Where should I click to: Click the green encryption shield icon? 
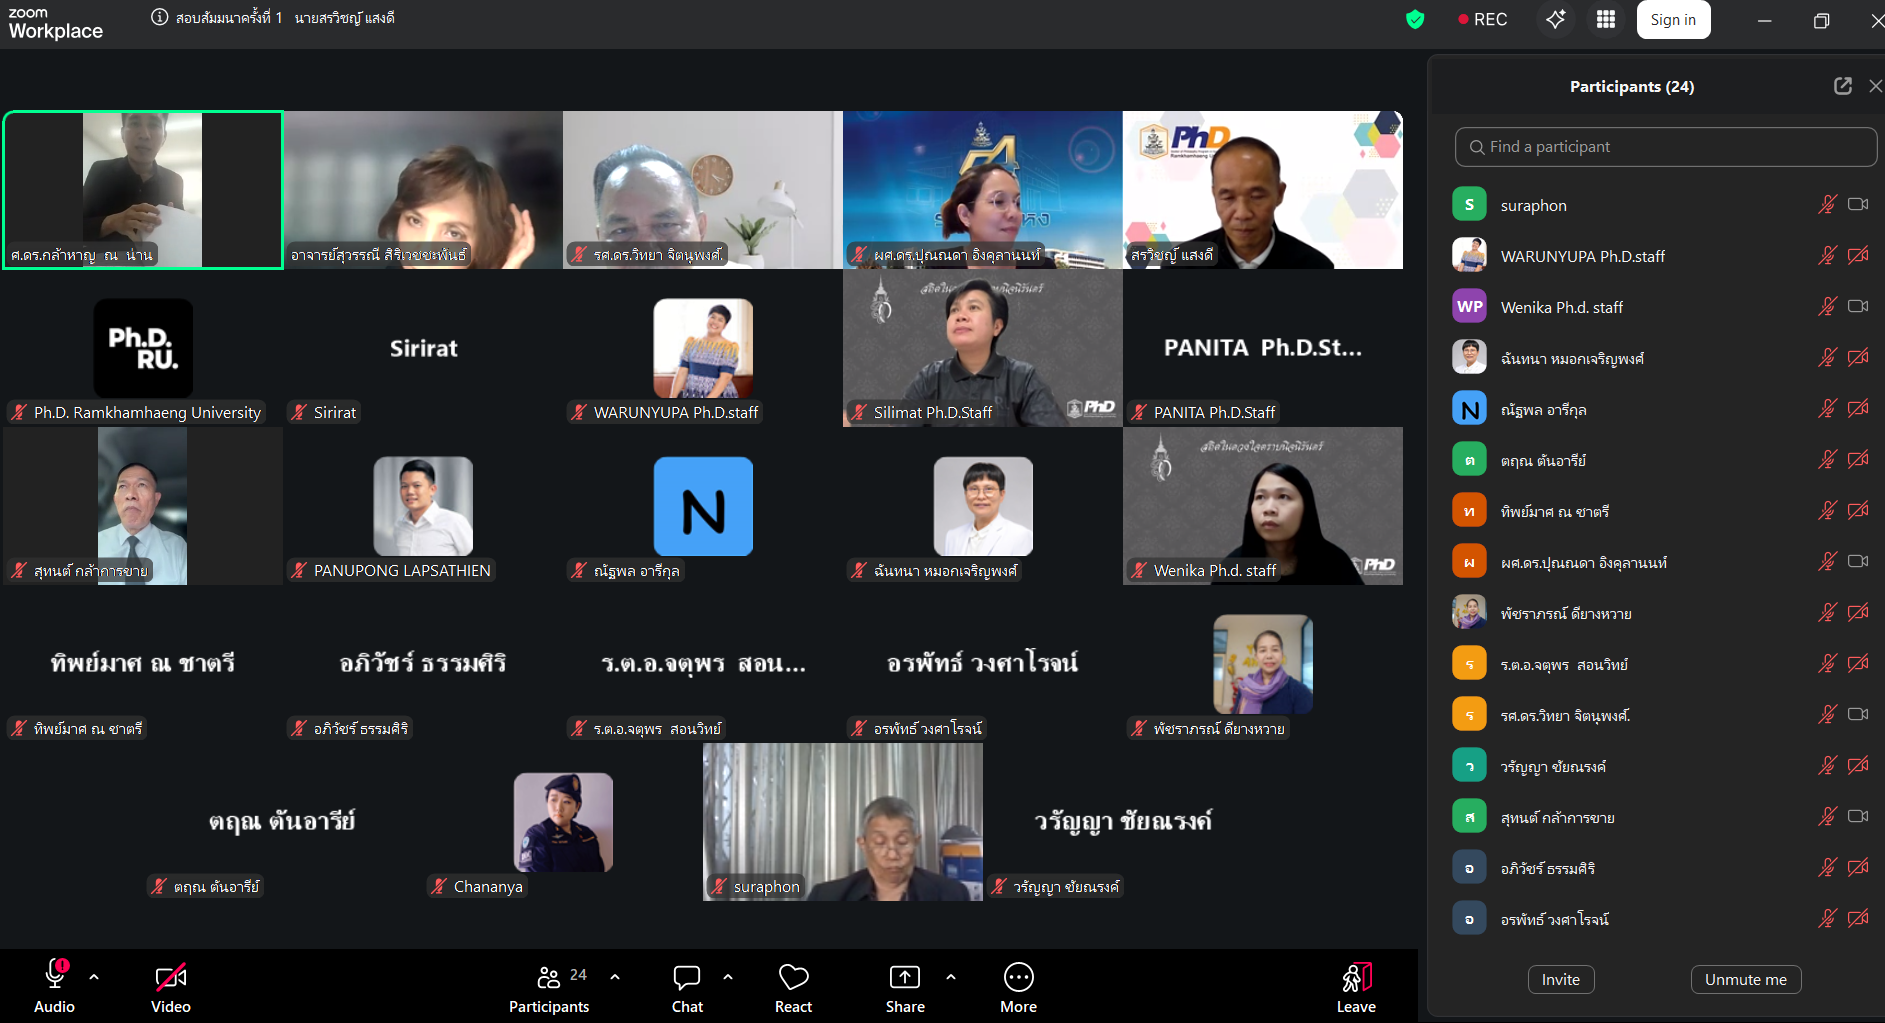point(1415,19)
